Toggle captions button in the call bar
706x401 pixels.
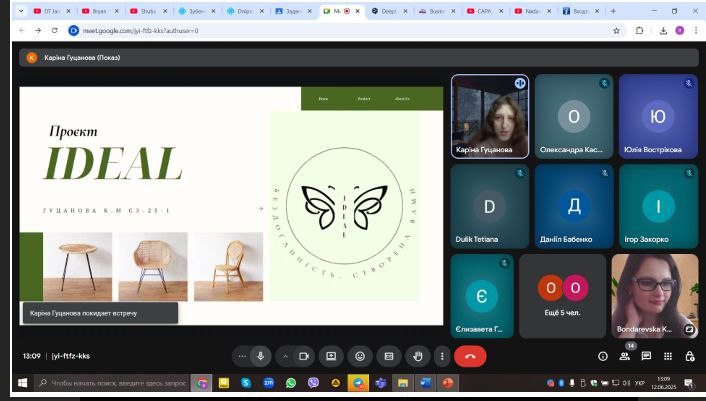tap(389, 356)
